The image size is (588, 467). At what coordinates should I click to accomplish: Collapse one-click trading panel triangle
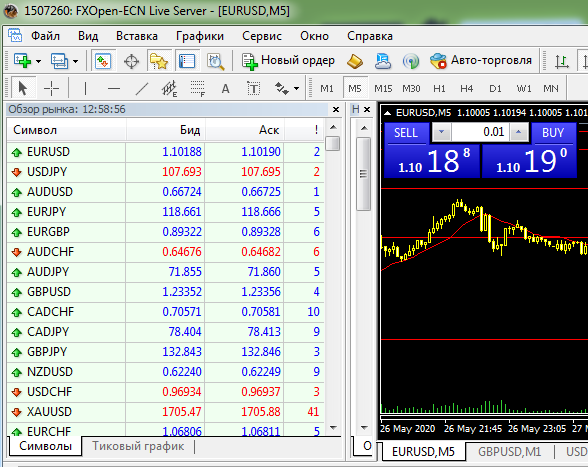pyautogui.click(x=388, y=113)
